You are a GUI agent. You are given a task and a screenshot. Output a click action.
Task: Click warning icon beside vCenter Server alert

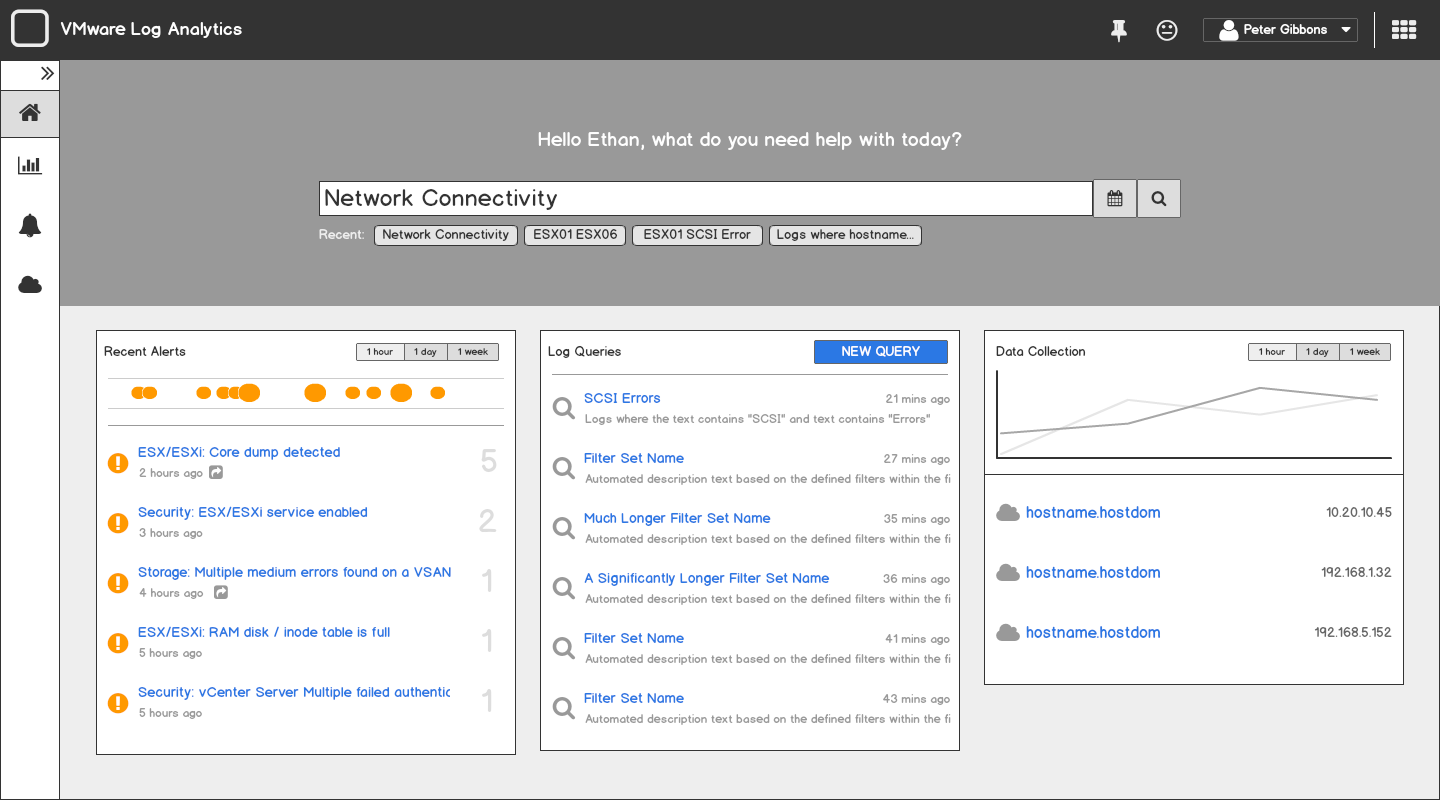(x=118, y=703)
